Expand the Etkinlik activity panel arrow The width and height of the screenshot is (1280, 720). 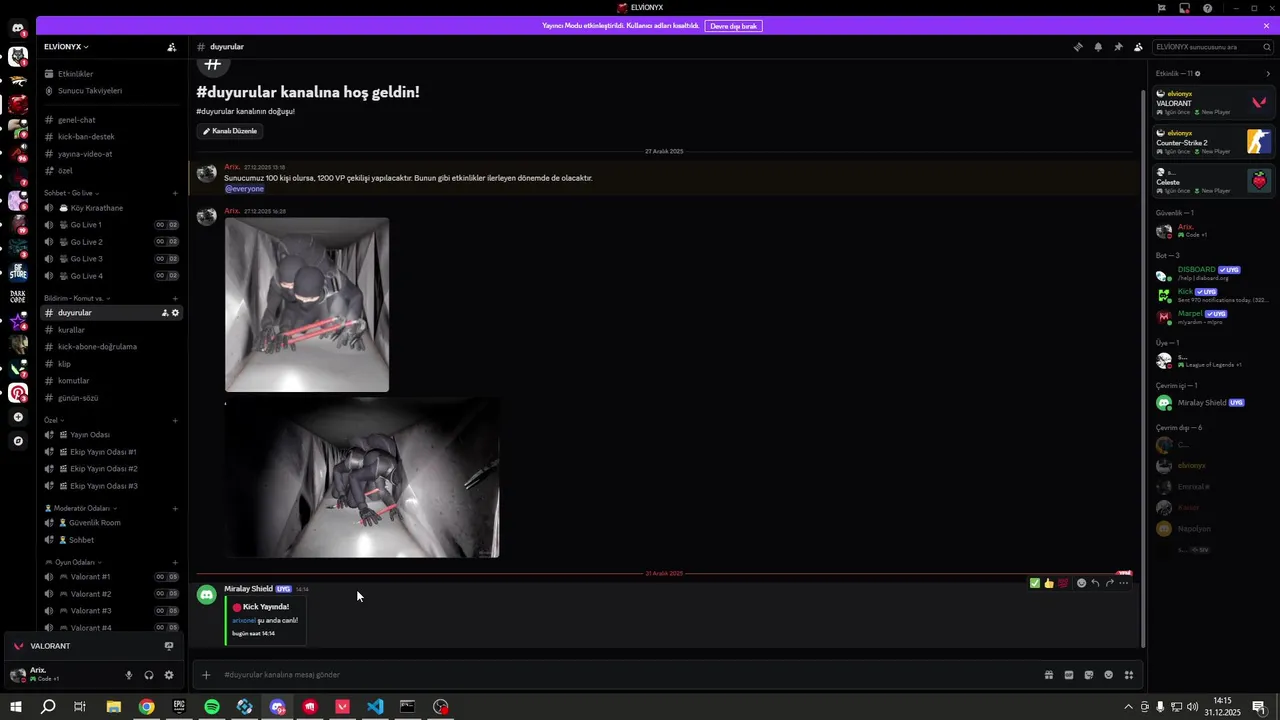coord(1268,73)
